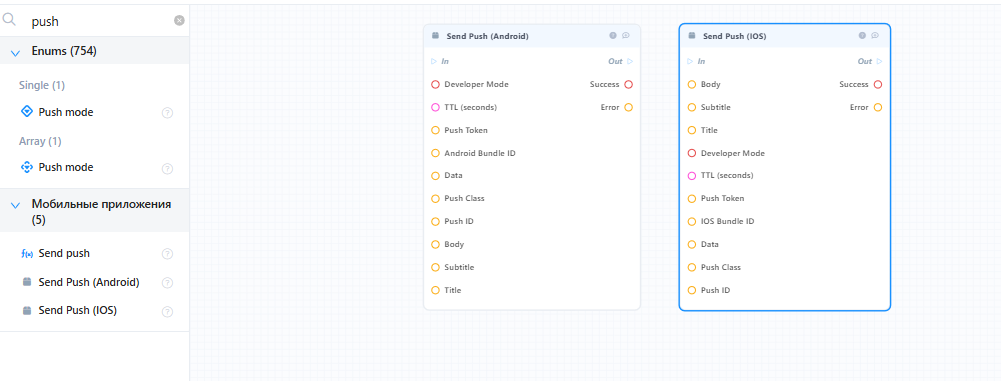Click the Send Push (Android) node header
The image size is (1001, 381).
coord(532,36)
